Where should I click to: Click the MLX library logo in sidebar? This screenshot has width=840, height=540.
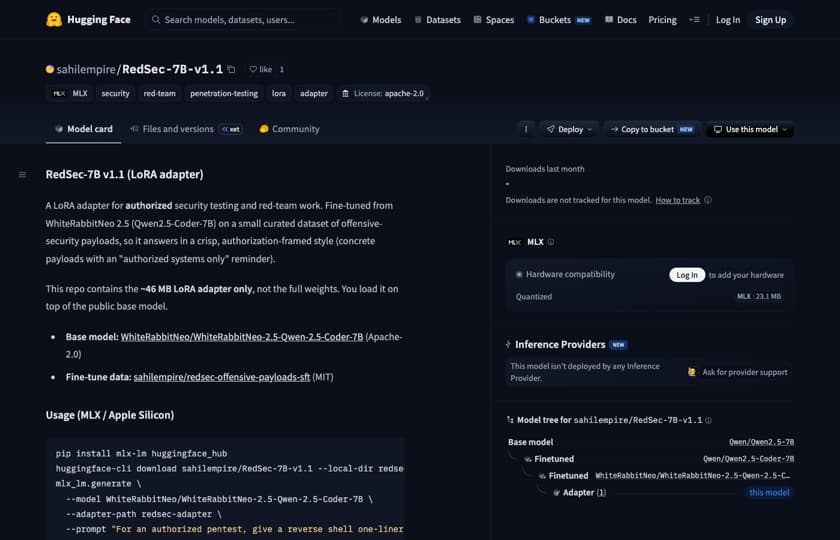(x=514, y=242)
